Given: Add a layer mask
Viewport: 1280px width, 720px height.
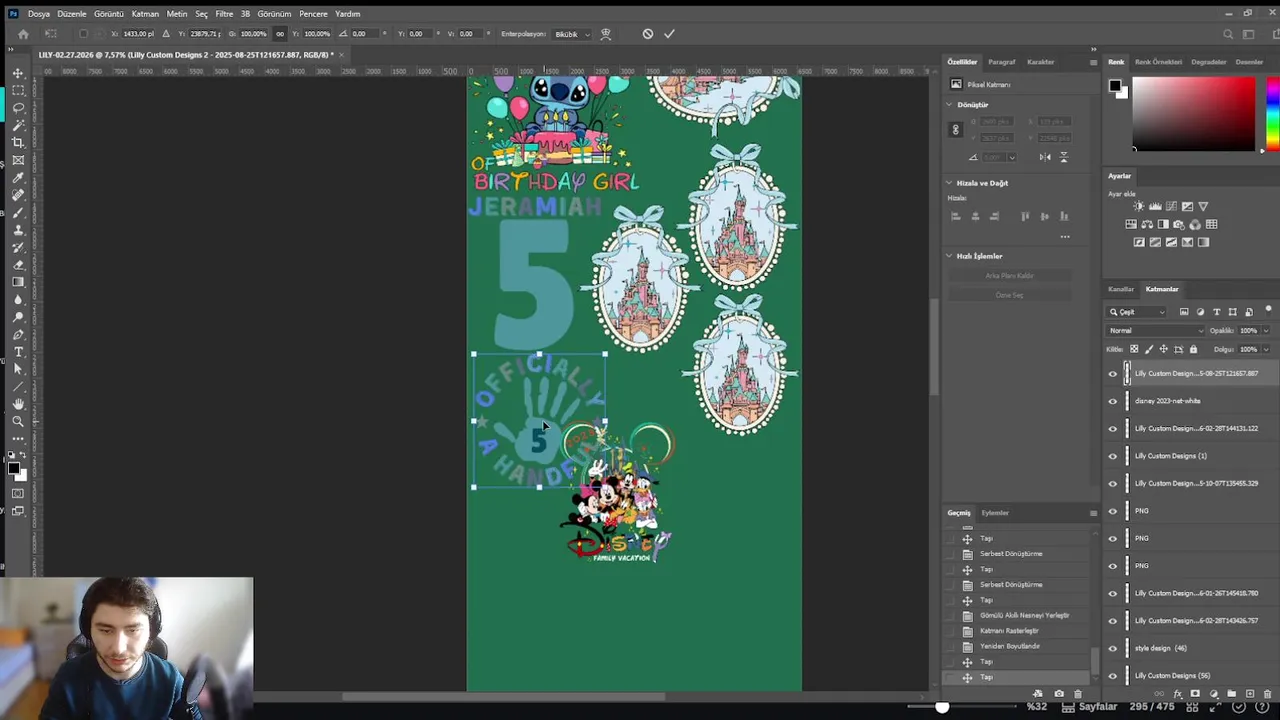Looking at the screenshot, I should click(1195, 694).
